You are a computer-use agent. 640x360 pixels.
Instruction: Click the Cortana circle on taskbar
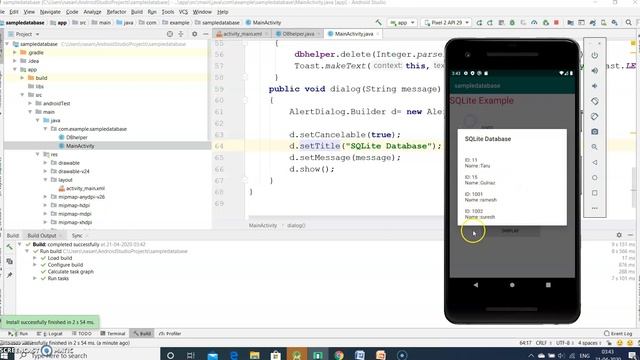point(171,355)
